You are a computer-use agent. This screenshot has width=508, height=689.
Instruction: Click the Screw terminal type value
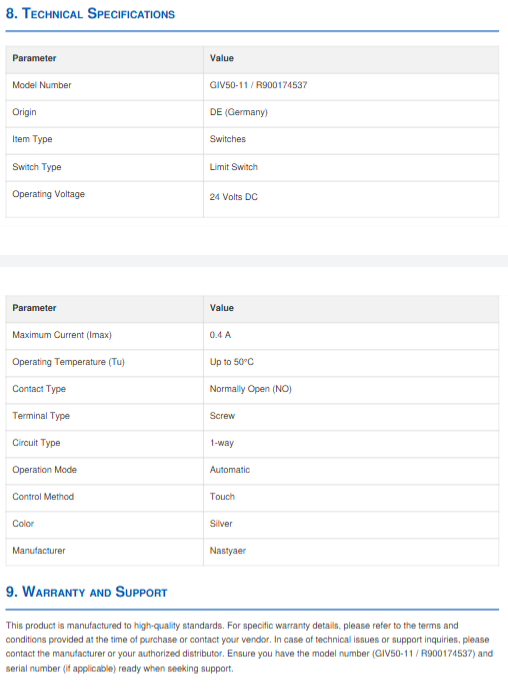click(x=222, y=416)
